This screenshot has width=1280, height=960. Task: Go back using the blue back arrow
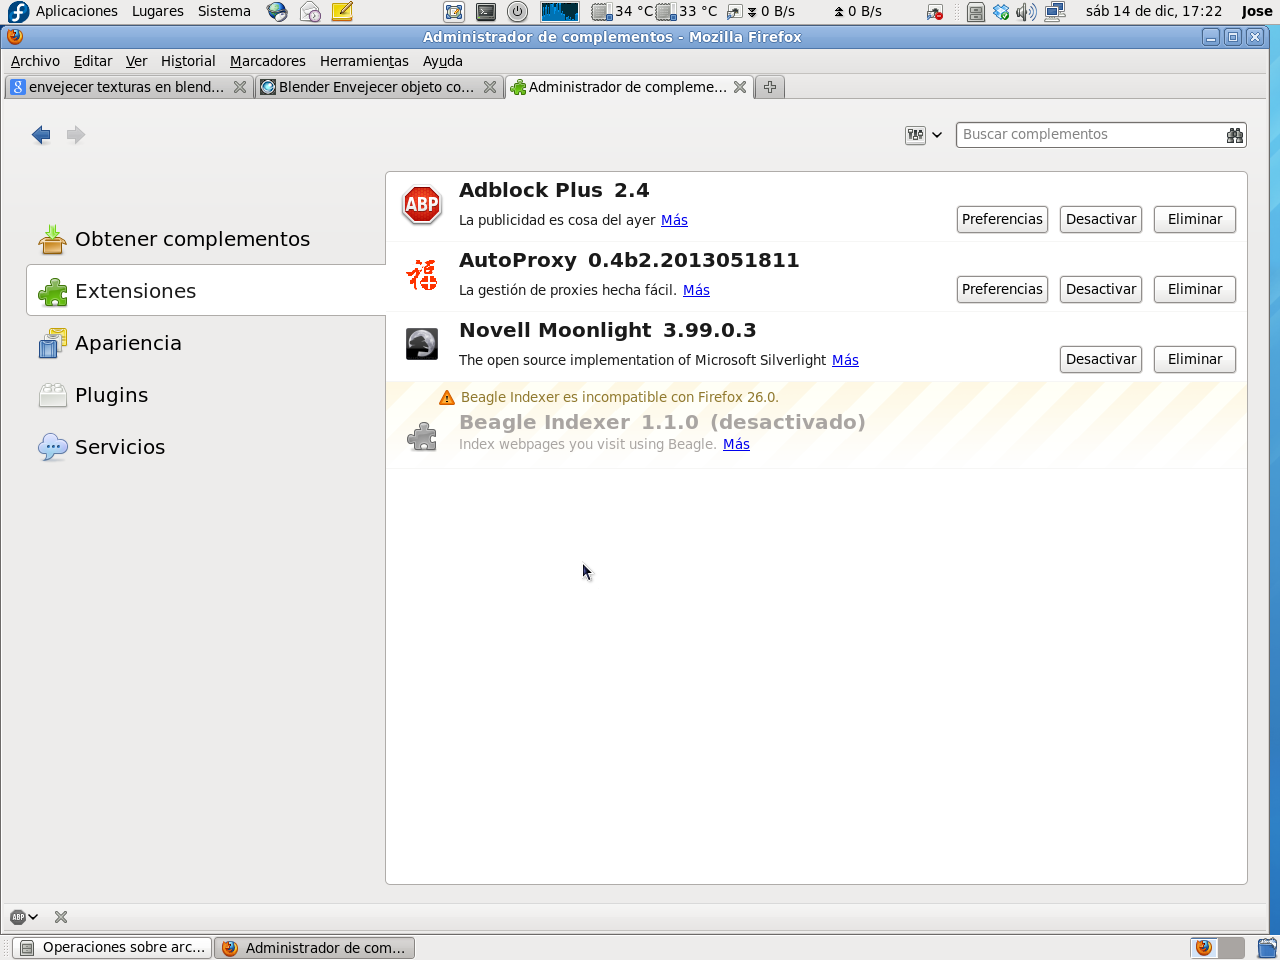[41, 135]
